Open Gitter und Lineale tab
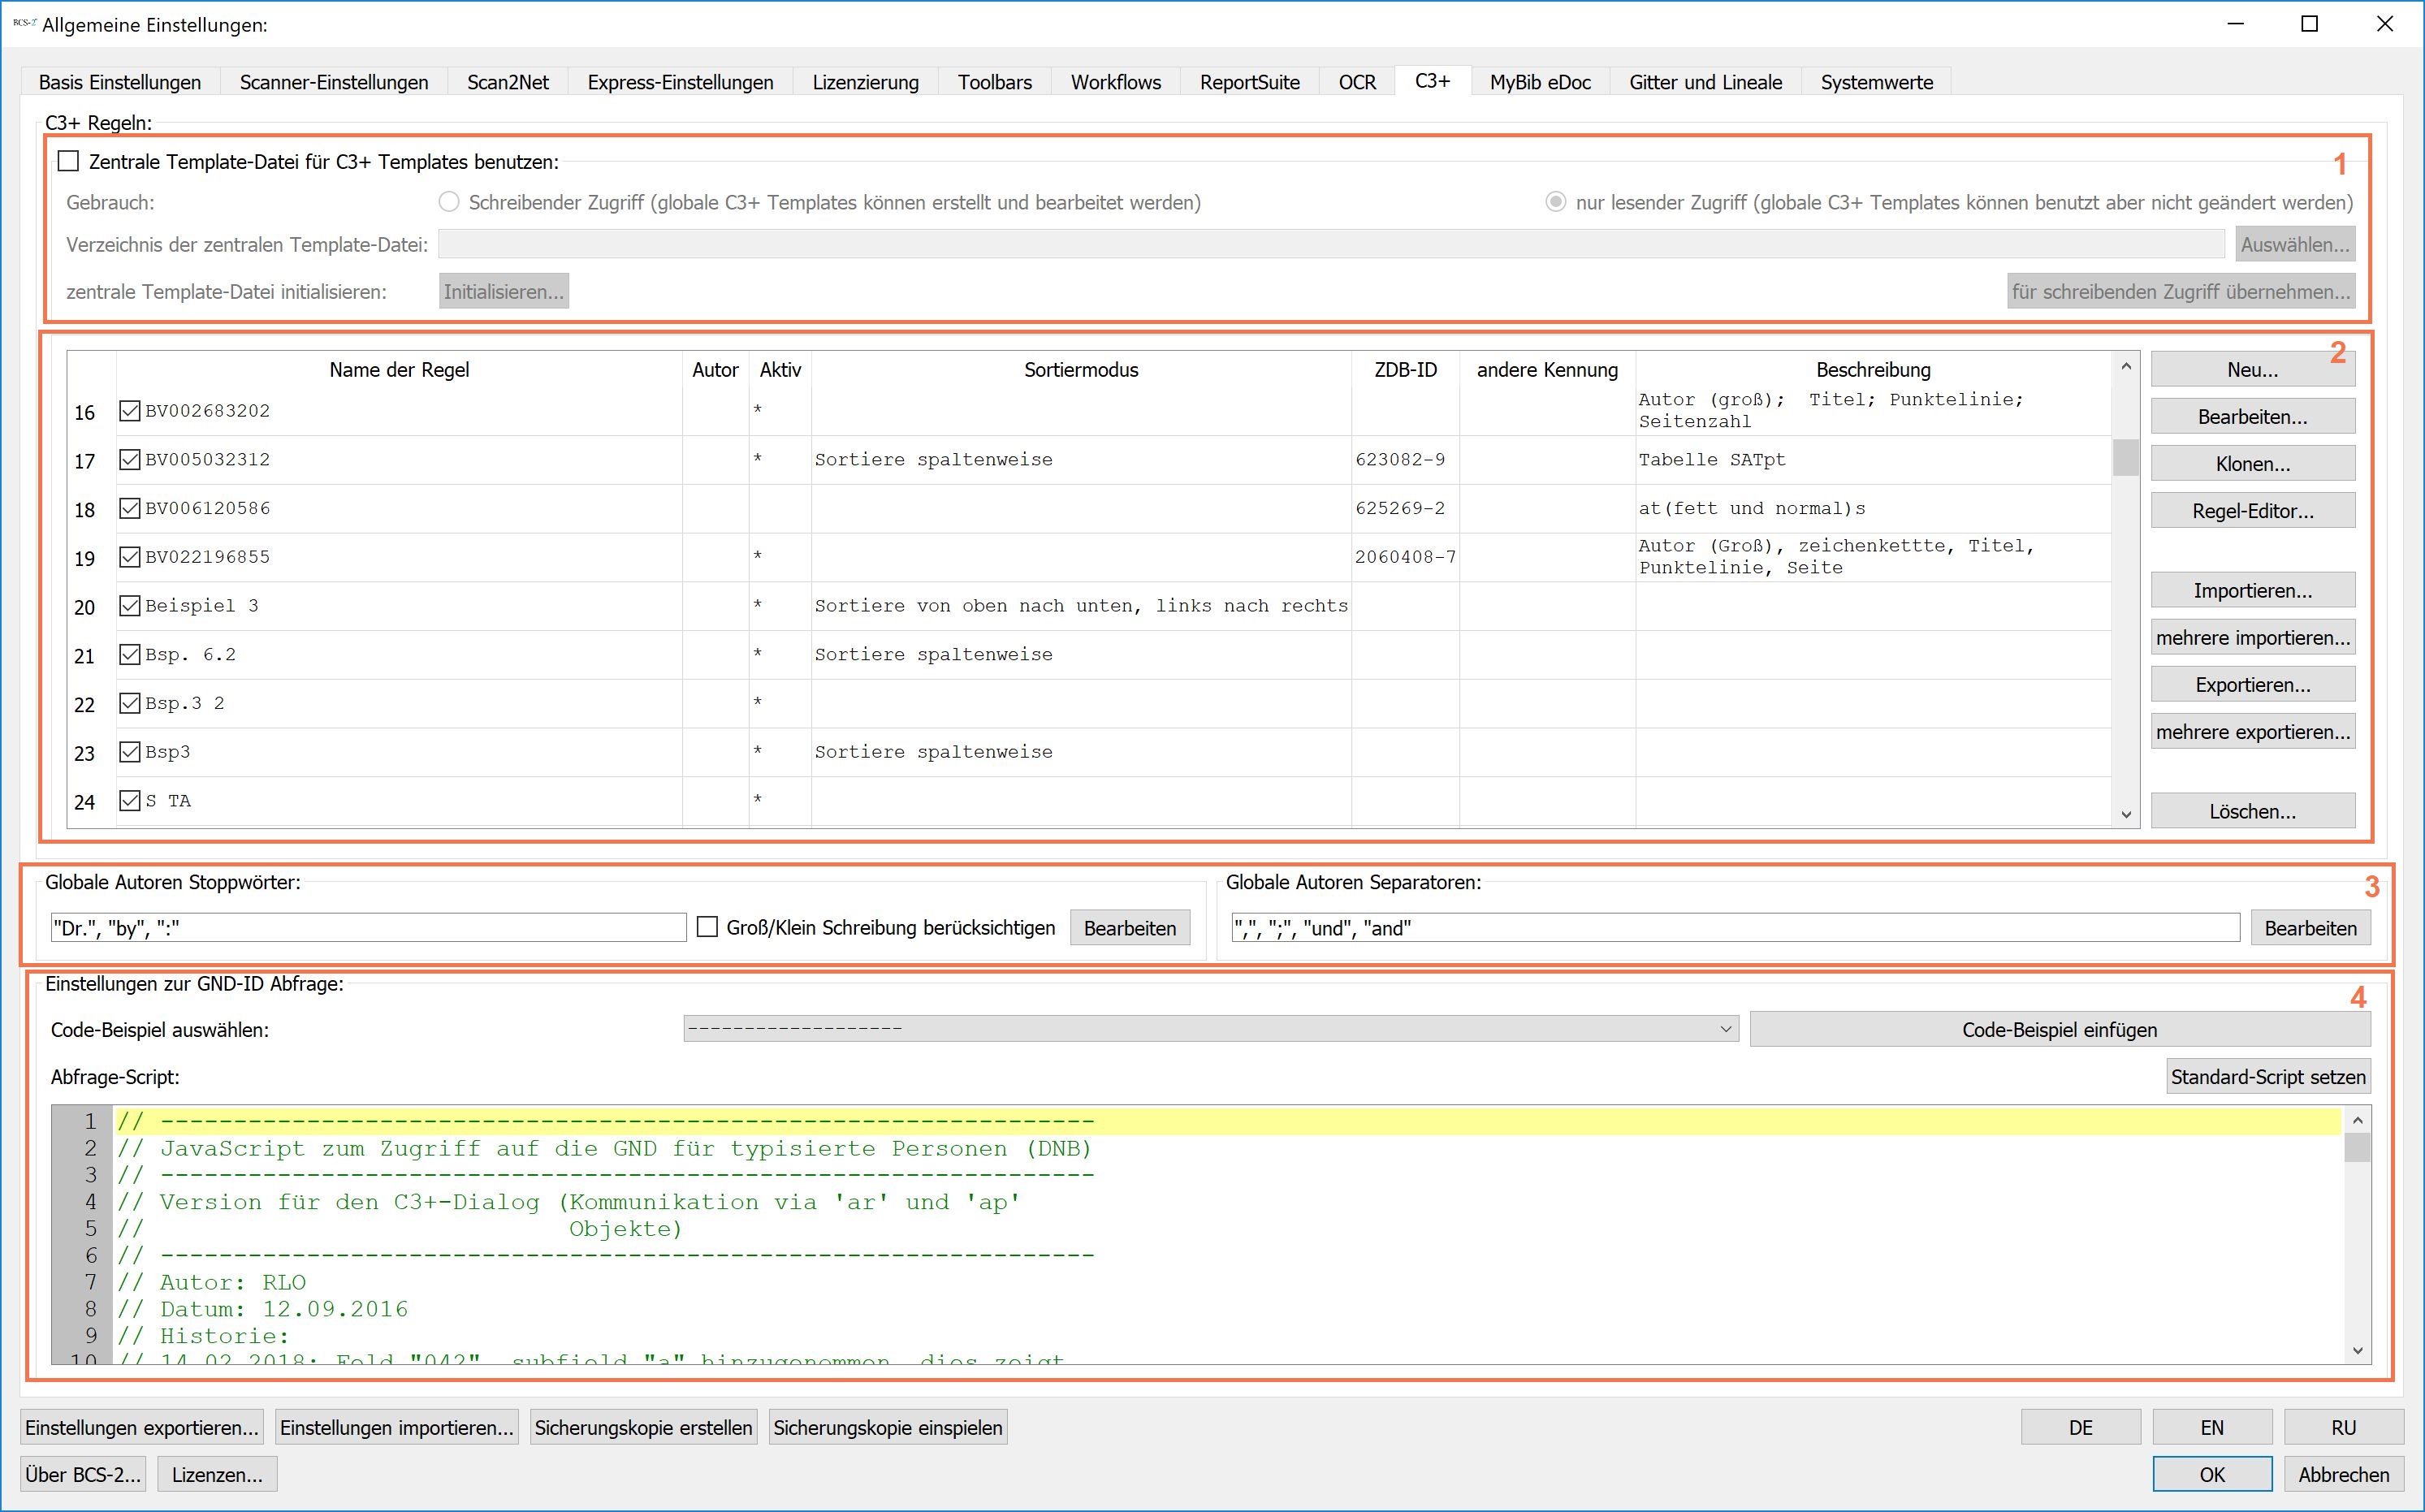 (x=1705, y=82)
